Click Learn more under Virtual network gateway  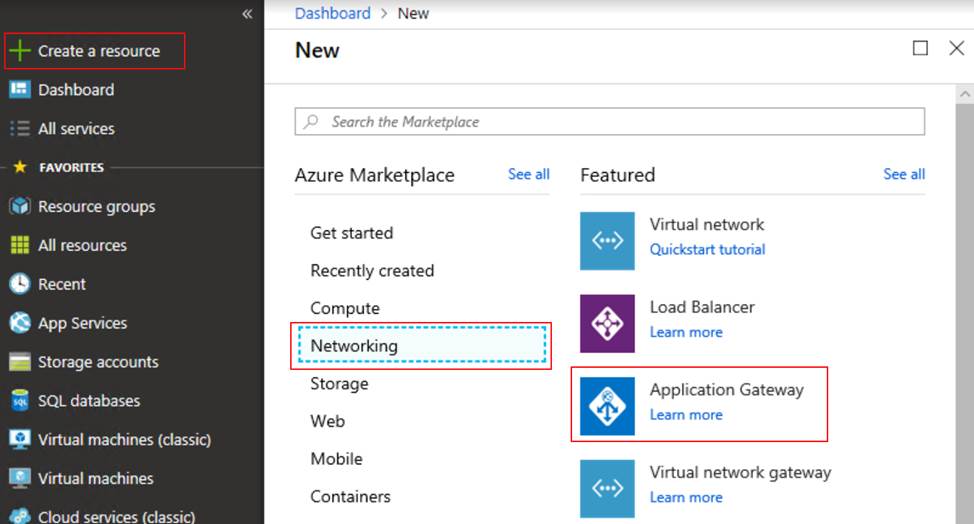(x=686, y=497)
